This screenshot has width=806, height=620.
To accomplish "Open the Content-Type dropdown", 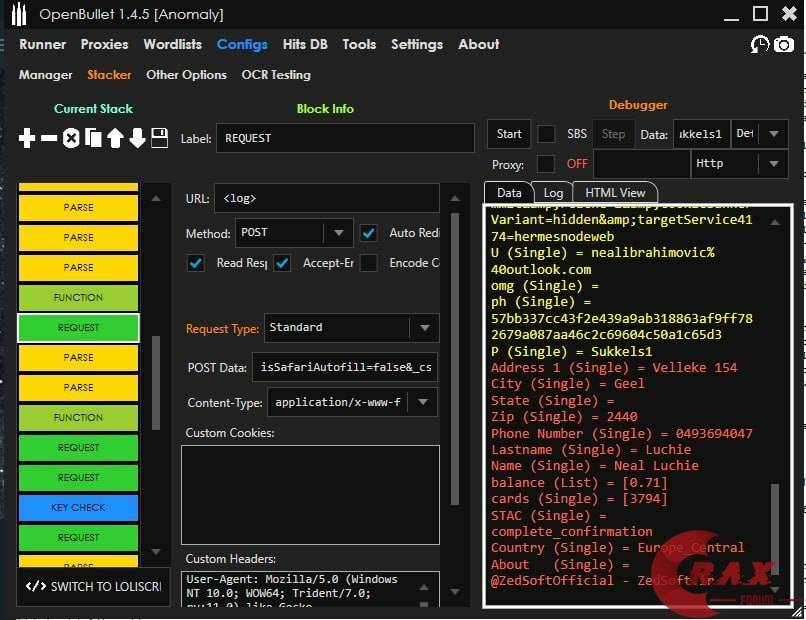I will pos(423,403).
